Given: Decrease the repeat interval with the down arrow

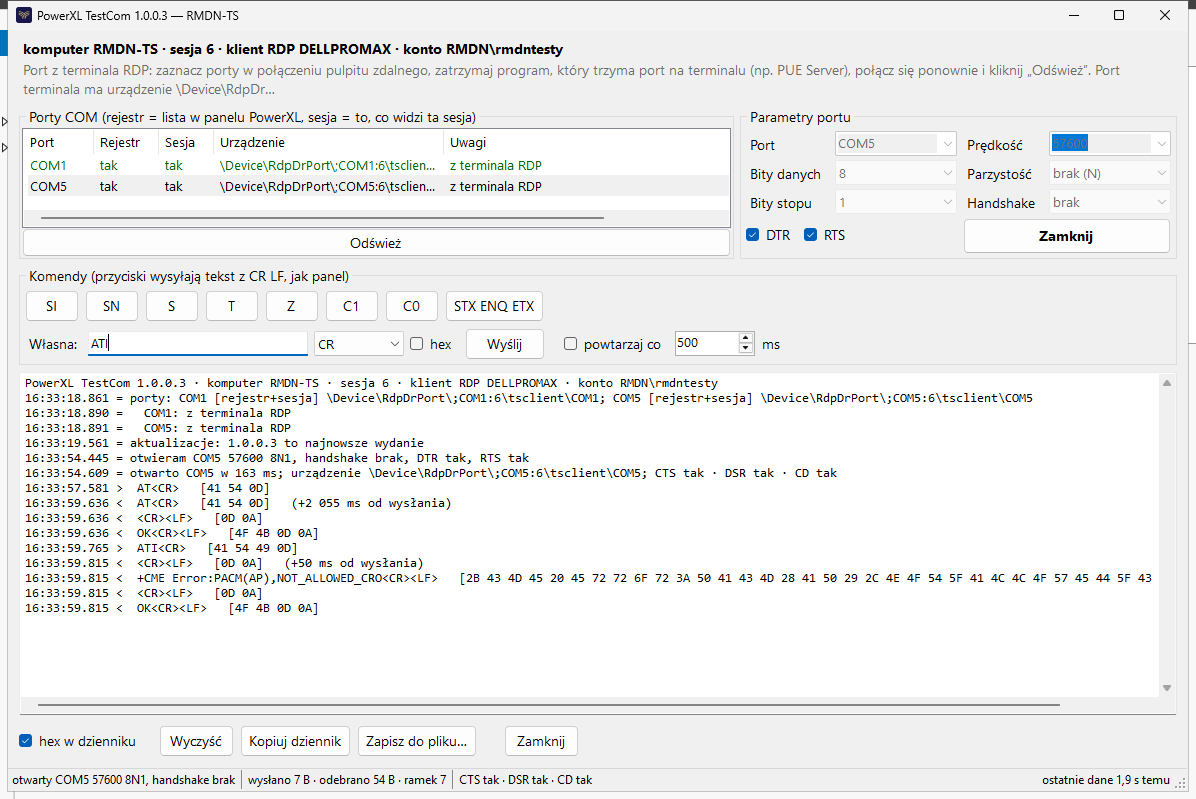Looking at the screenshot, I should tap(746, 349).
